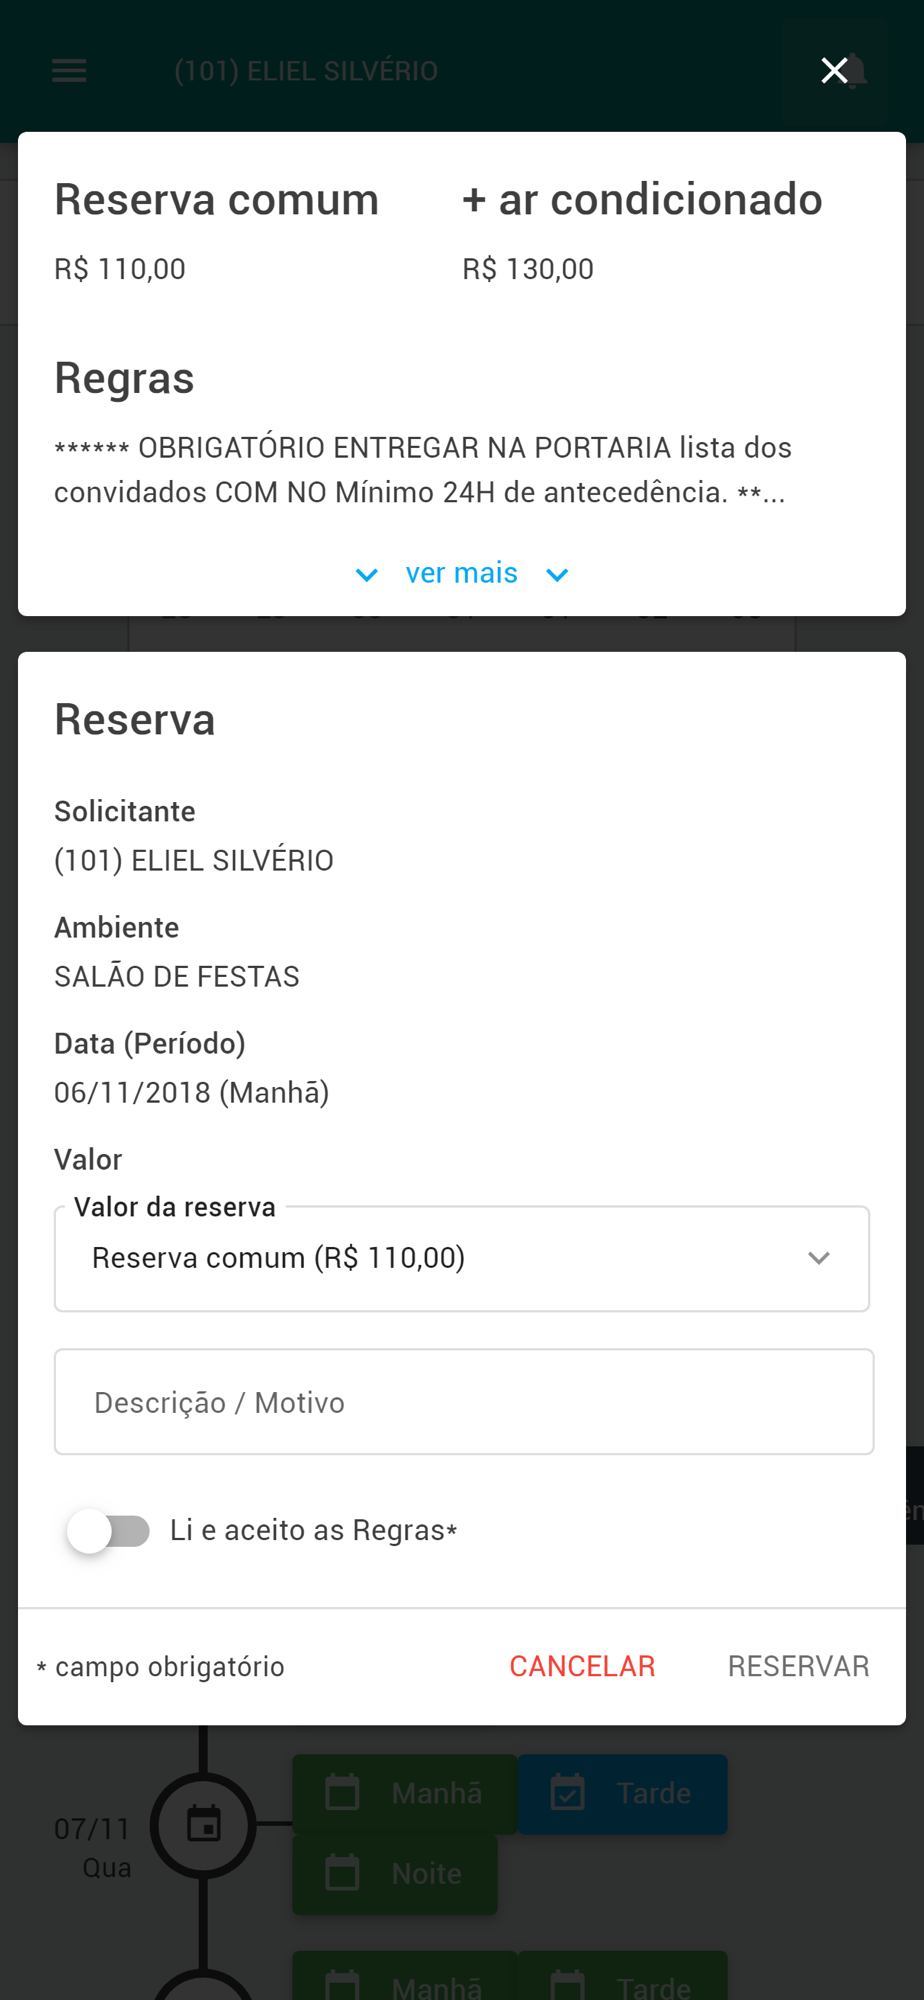Select the 07/11 Tarde checked-calendar slot
Image resolution: width=924 pixels, height=2000 pixels.
coord(622,1794)
